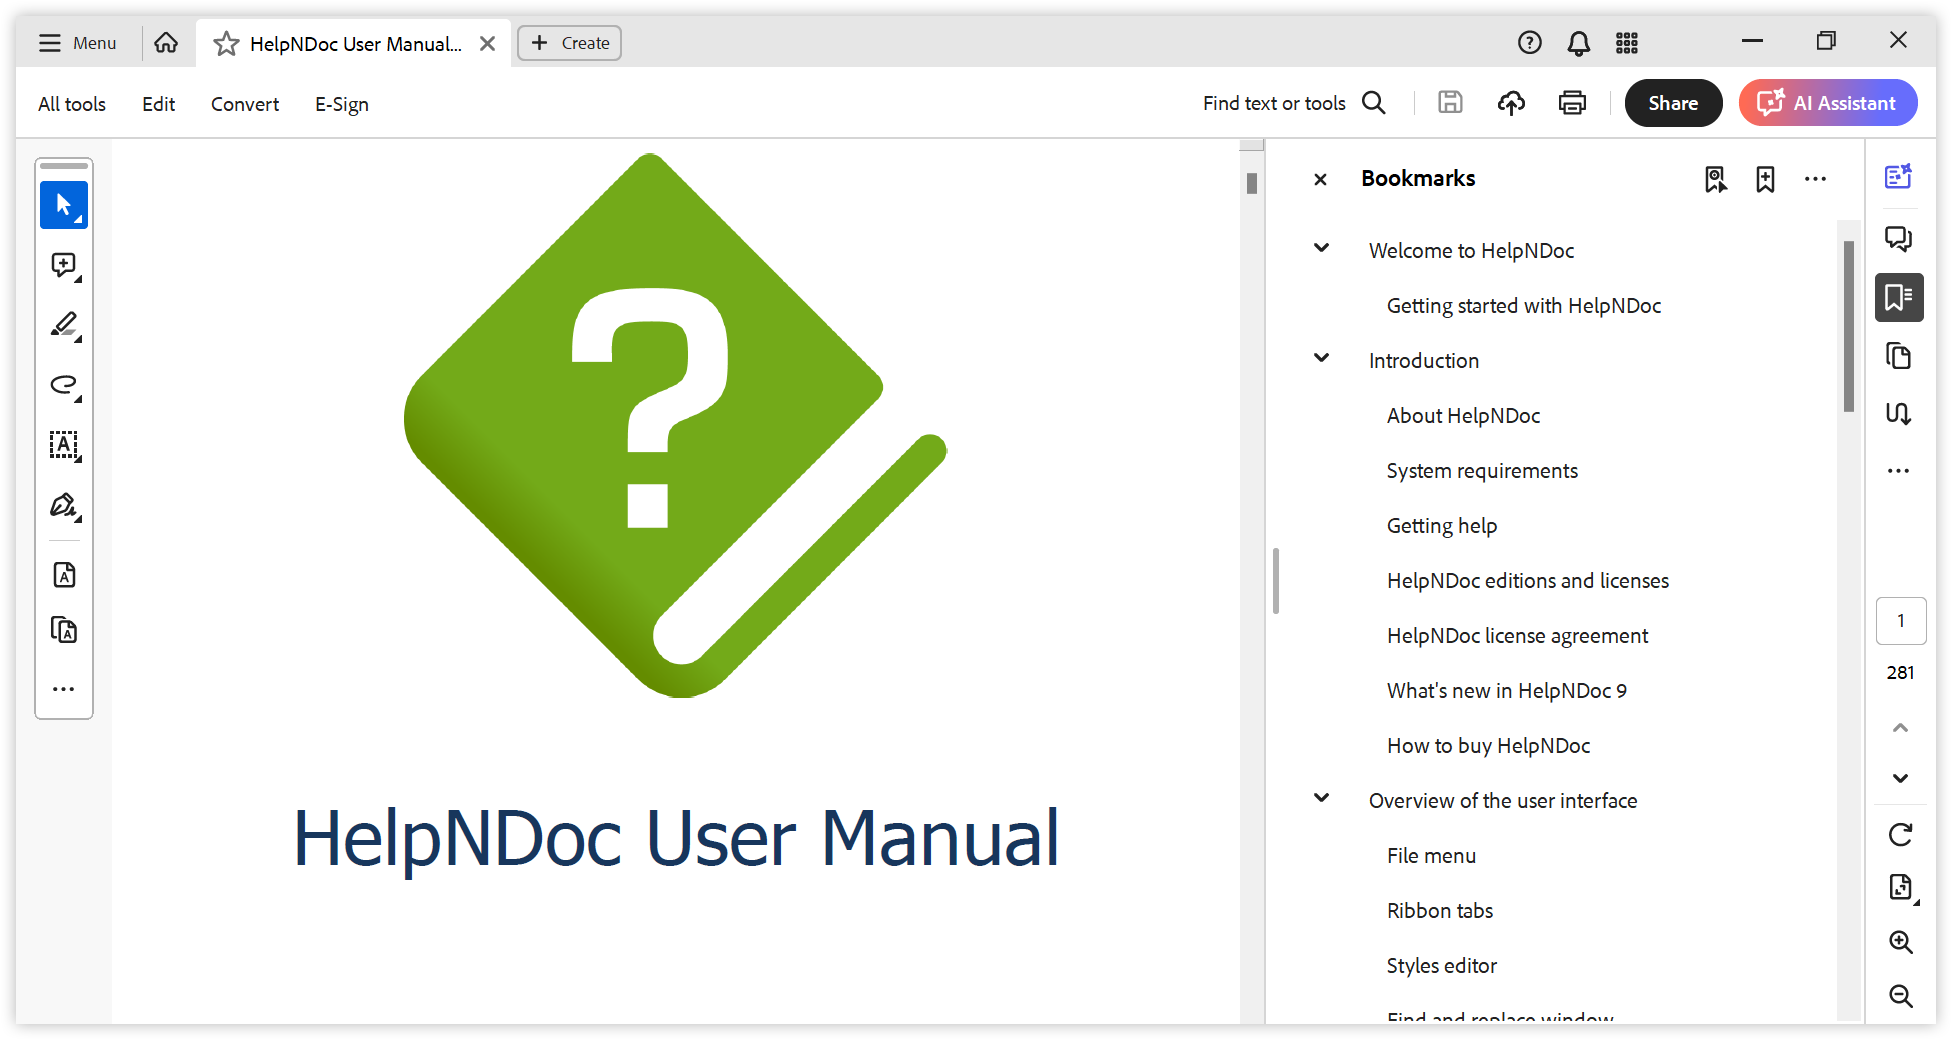
Task: Toggle the bookmarks panel side icon
Action: click(1899, 297)
